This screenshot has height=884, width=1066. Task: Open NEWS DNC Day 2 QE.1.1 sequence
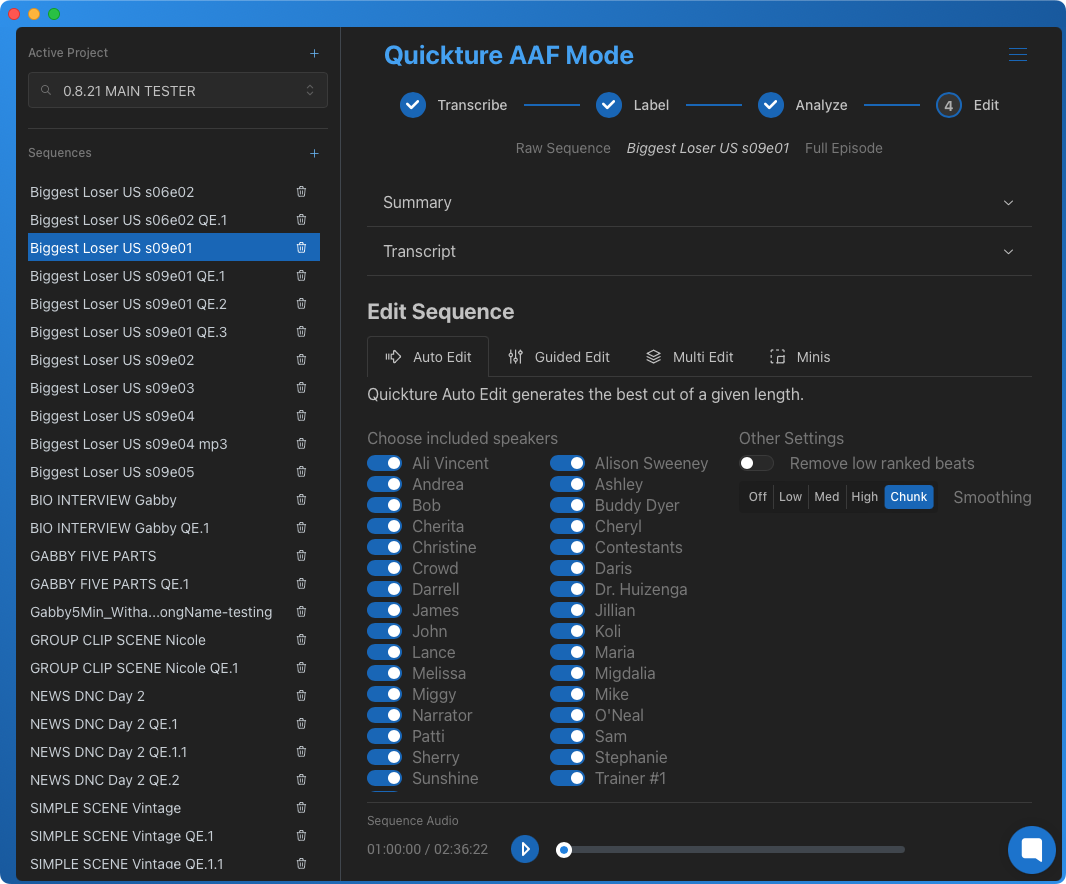pos(173,752)
